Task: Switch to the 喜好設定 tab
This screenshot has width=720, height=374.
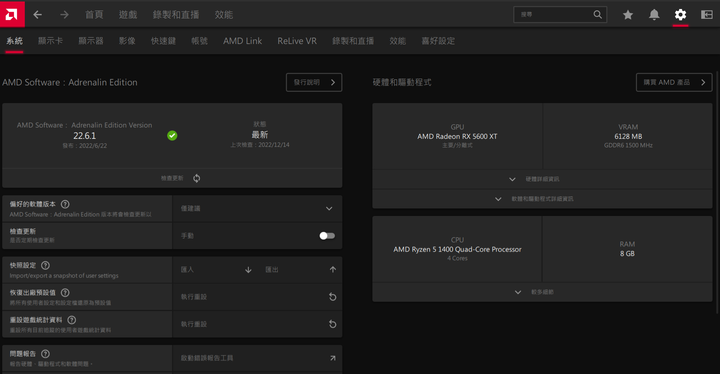Action: point(438,41)
